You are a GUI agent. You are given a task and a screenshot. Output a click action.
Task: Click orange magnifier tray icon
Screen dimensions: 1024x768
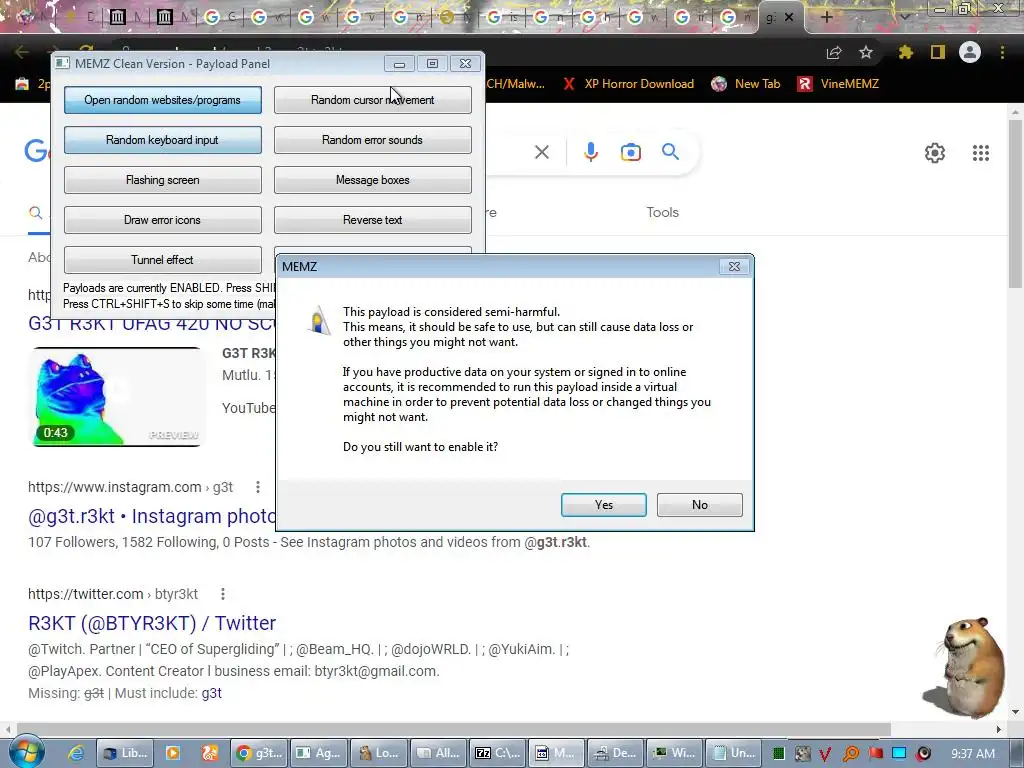pos(850,754)
